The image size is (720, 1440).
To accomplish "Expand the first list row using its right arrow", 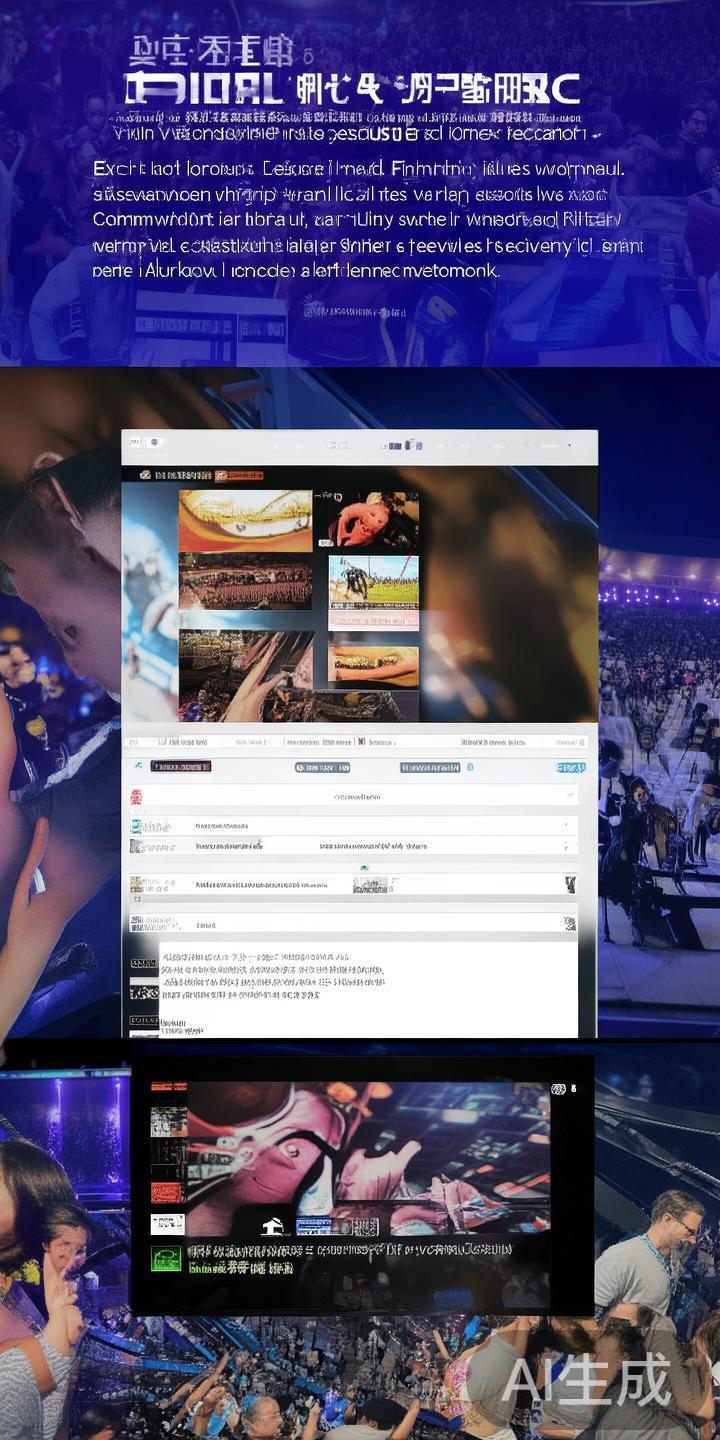I will coord(568,797).
